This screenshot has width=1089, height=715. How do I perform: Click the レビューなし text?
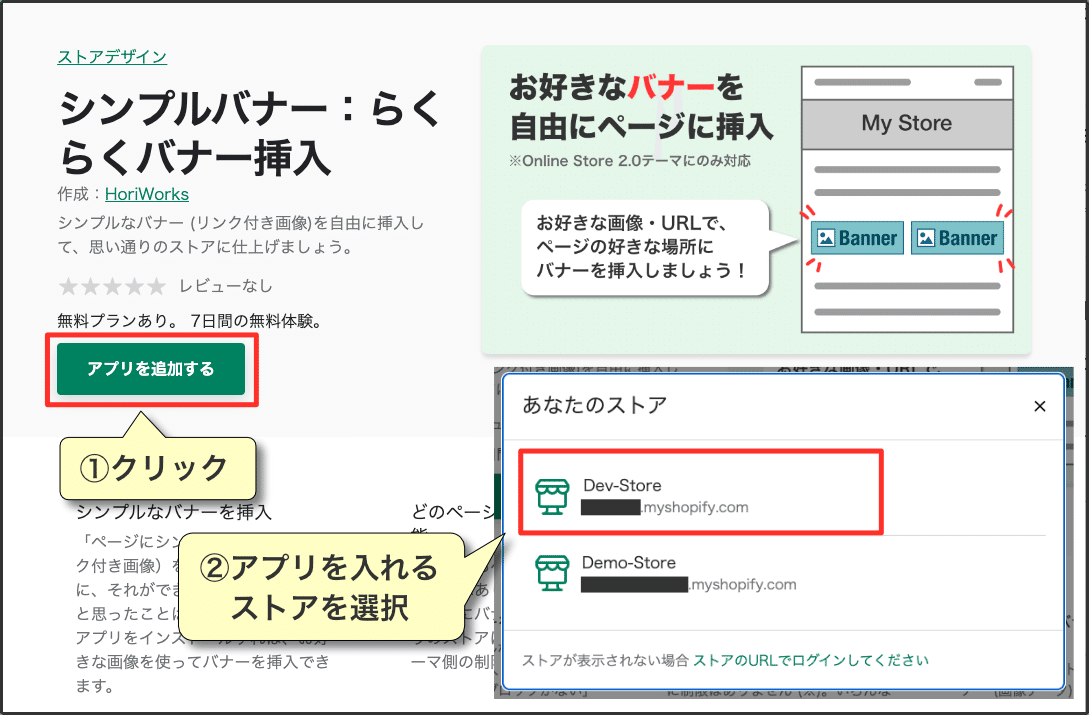click(226, 286)
